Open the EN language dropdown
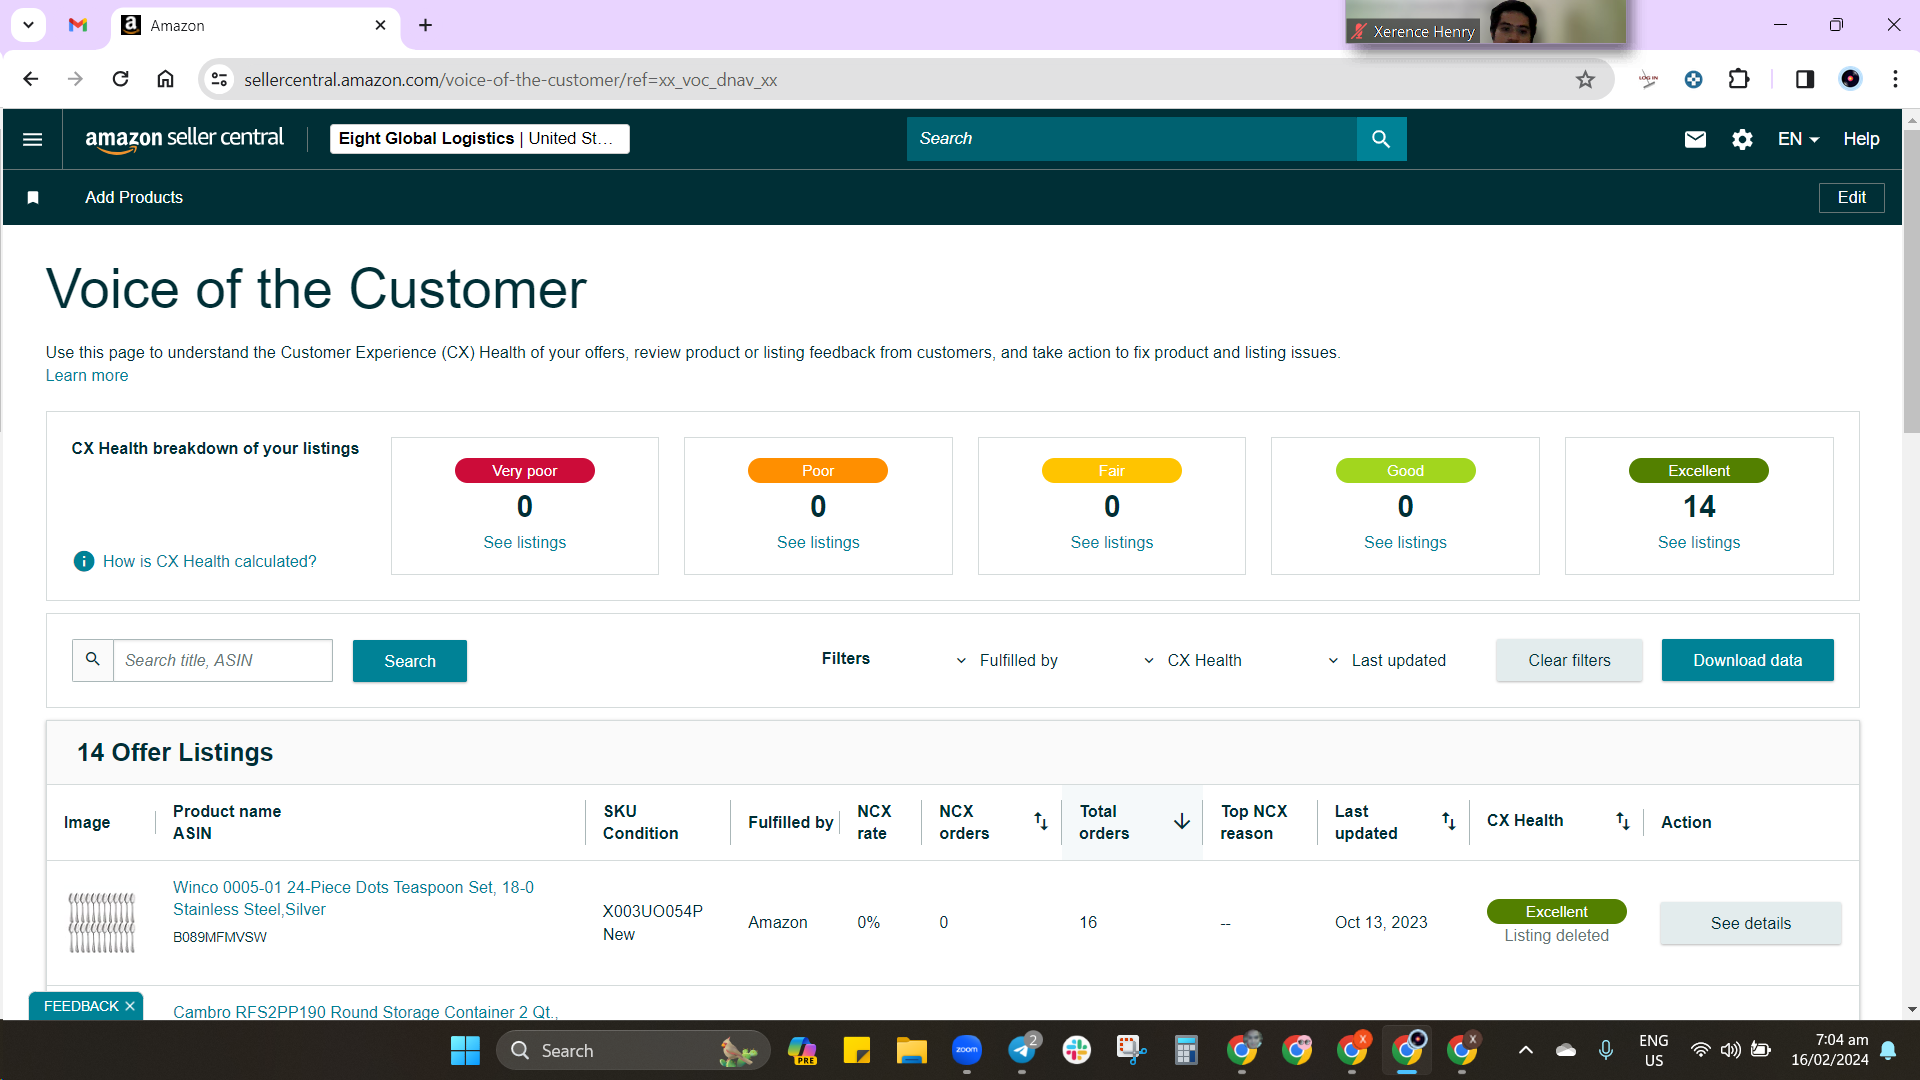The height and width of the screenshot is (1080, 1920). tap(1798, 139)
